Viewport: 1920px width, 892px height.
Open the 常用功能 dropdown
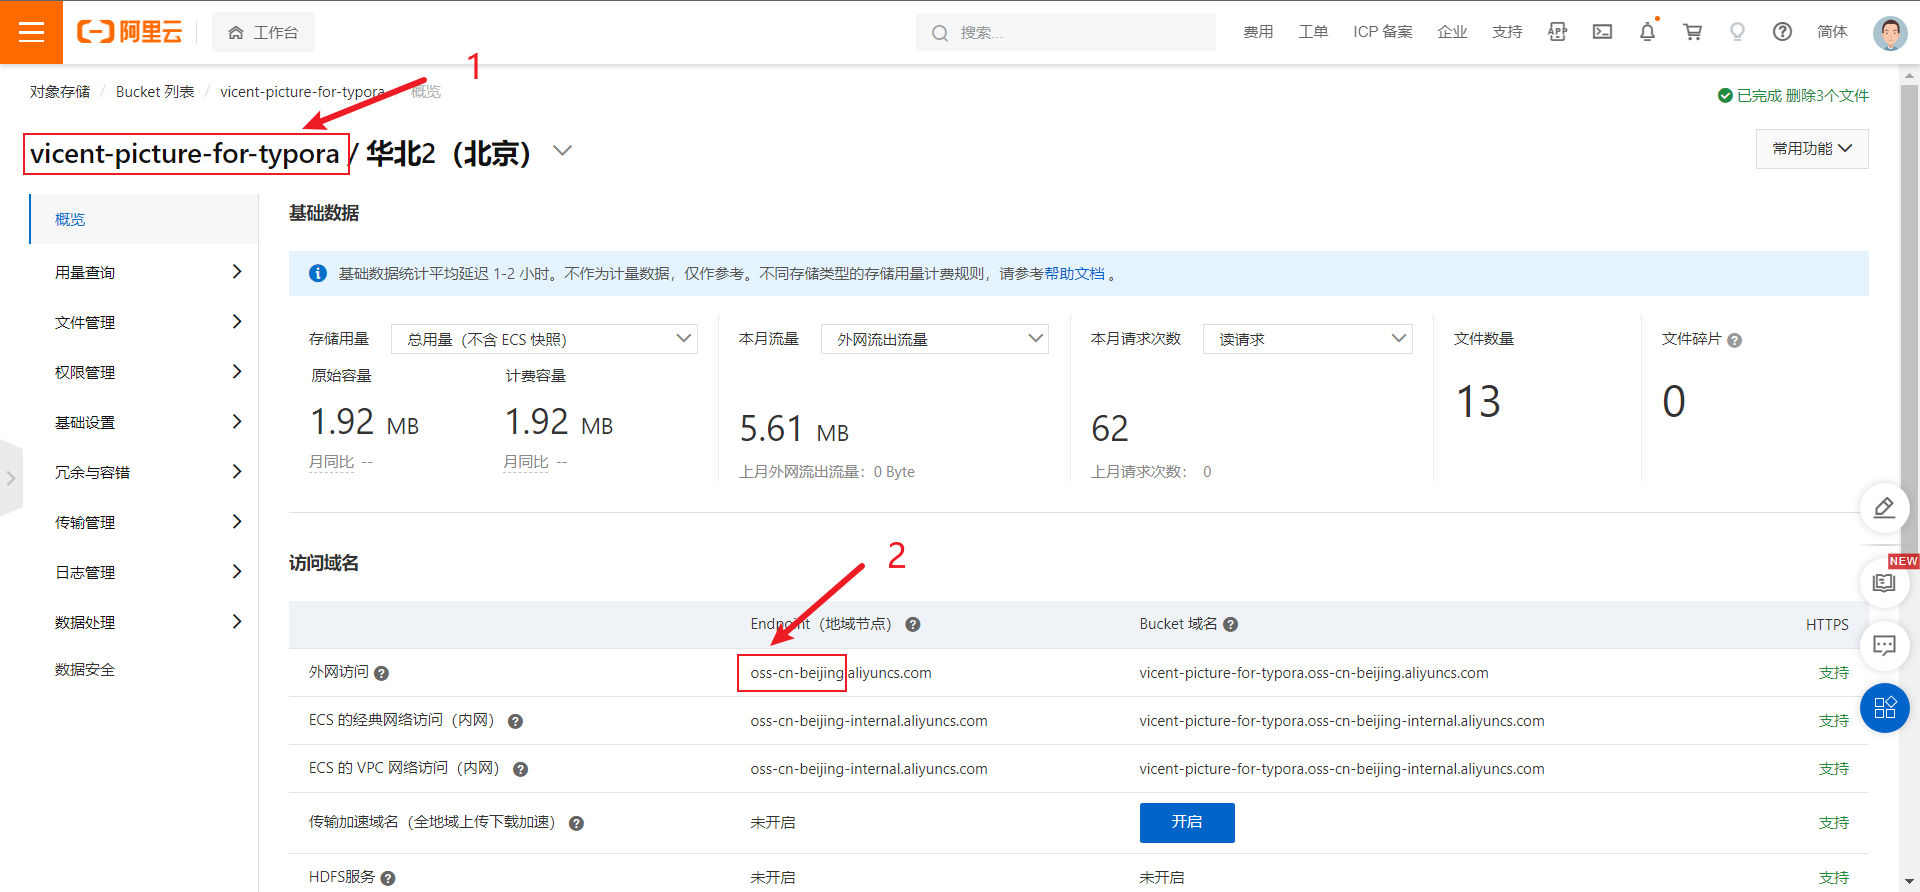1812,148
